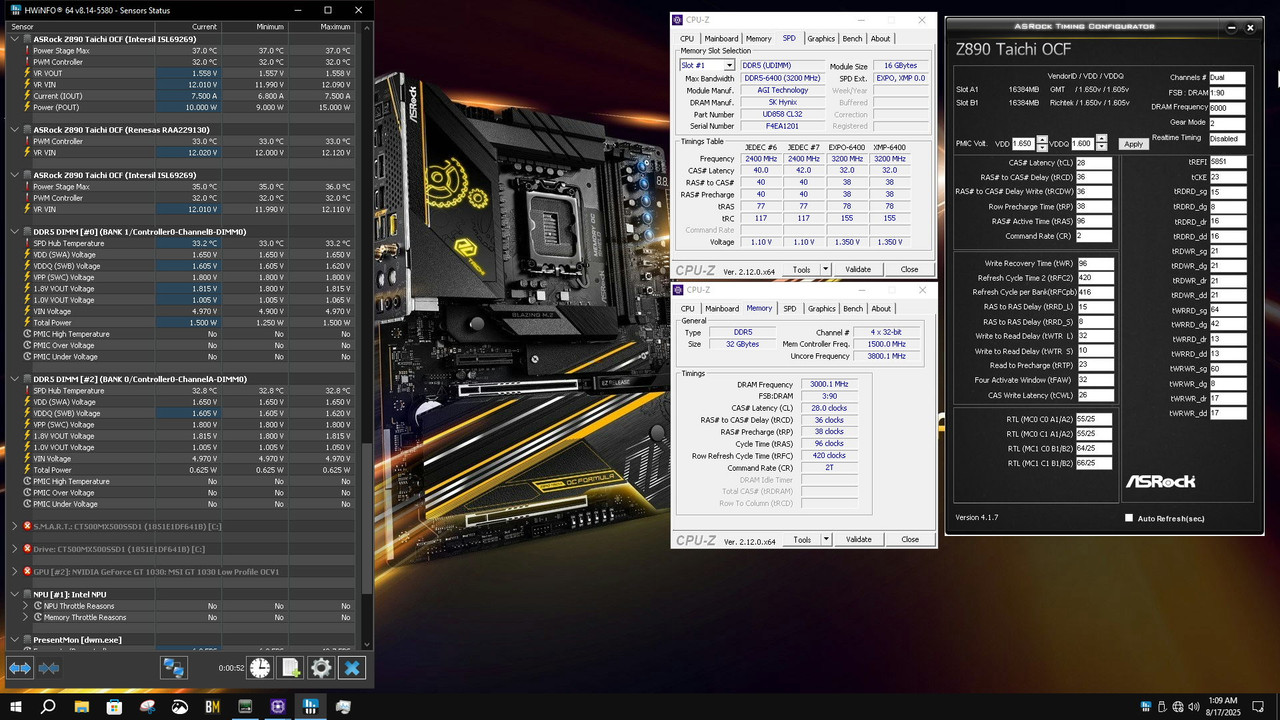Click HWiNFO collapse-all arrows icon
1280x720 pixels.
point(48,668)
